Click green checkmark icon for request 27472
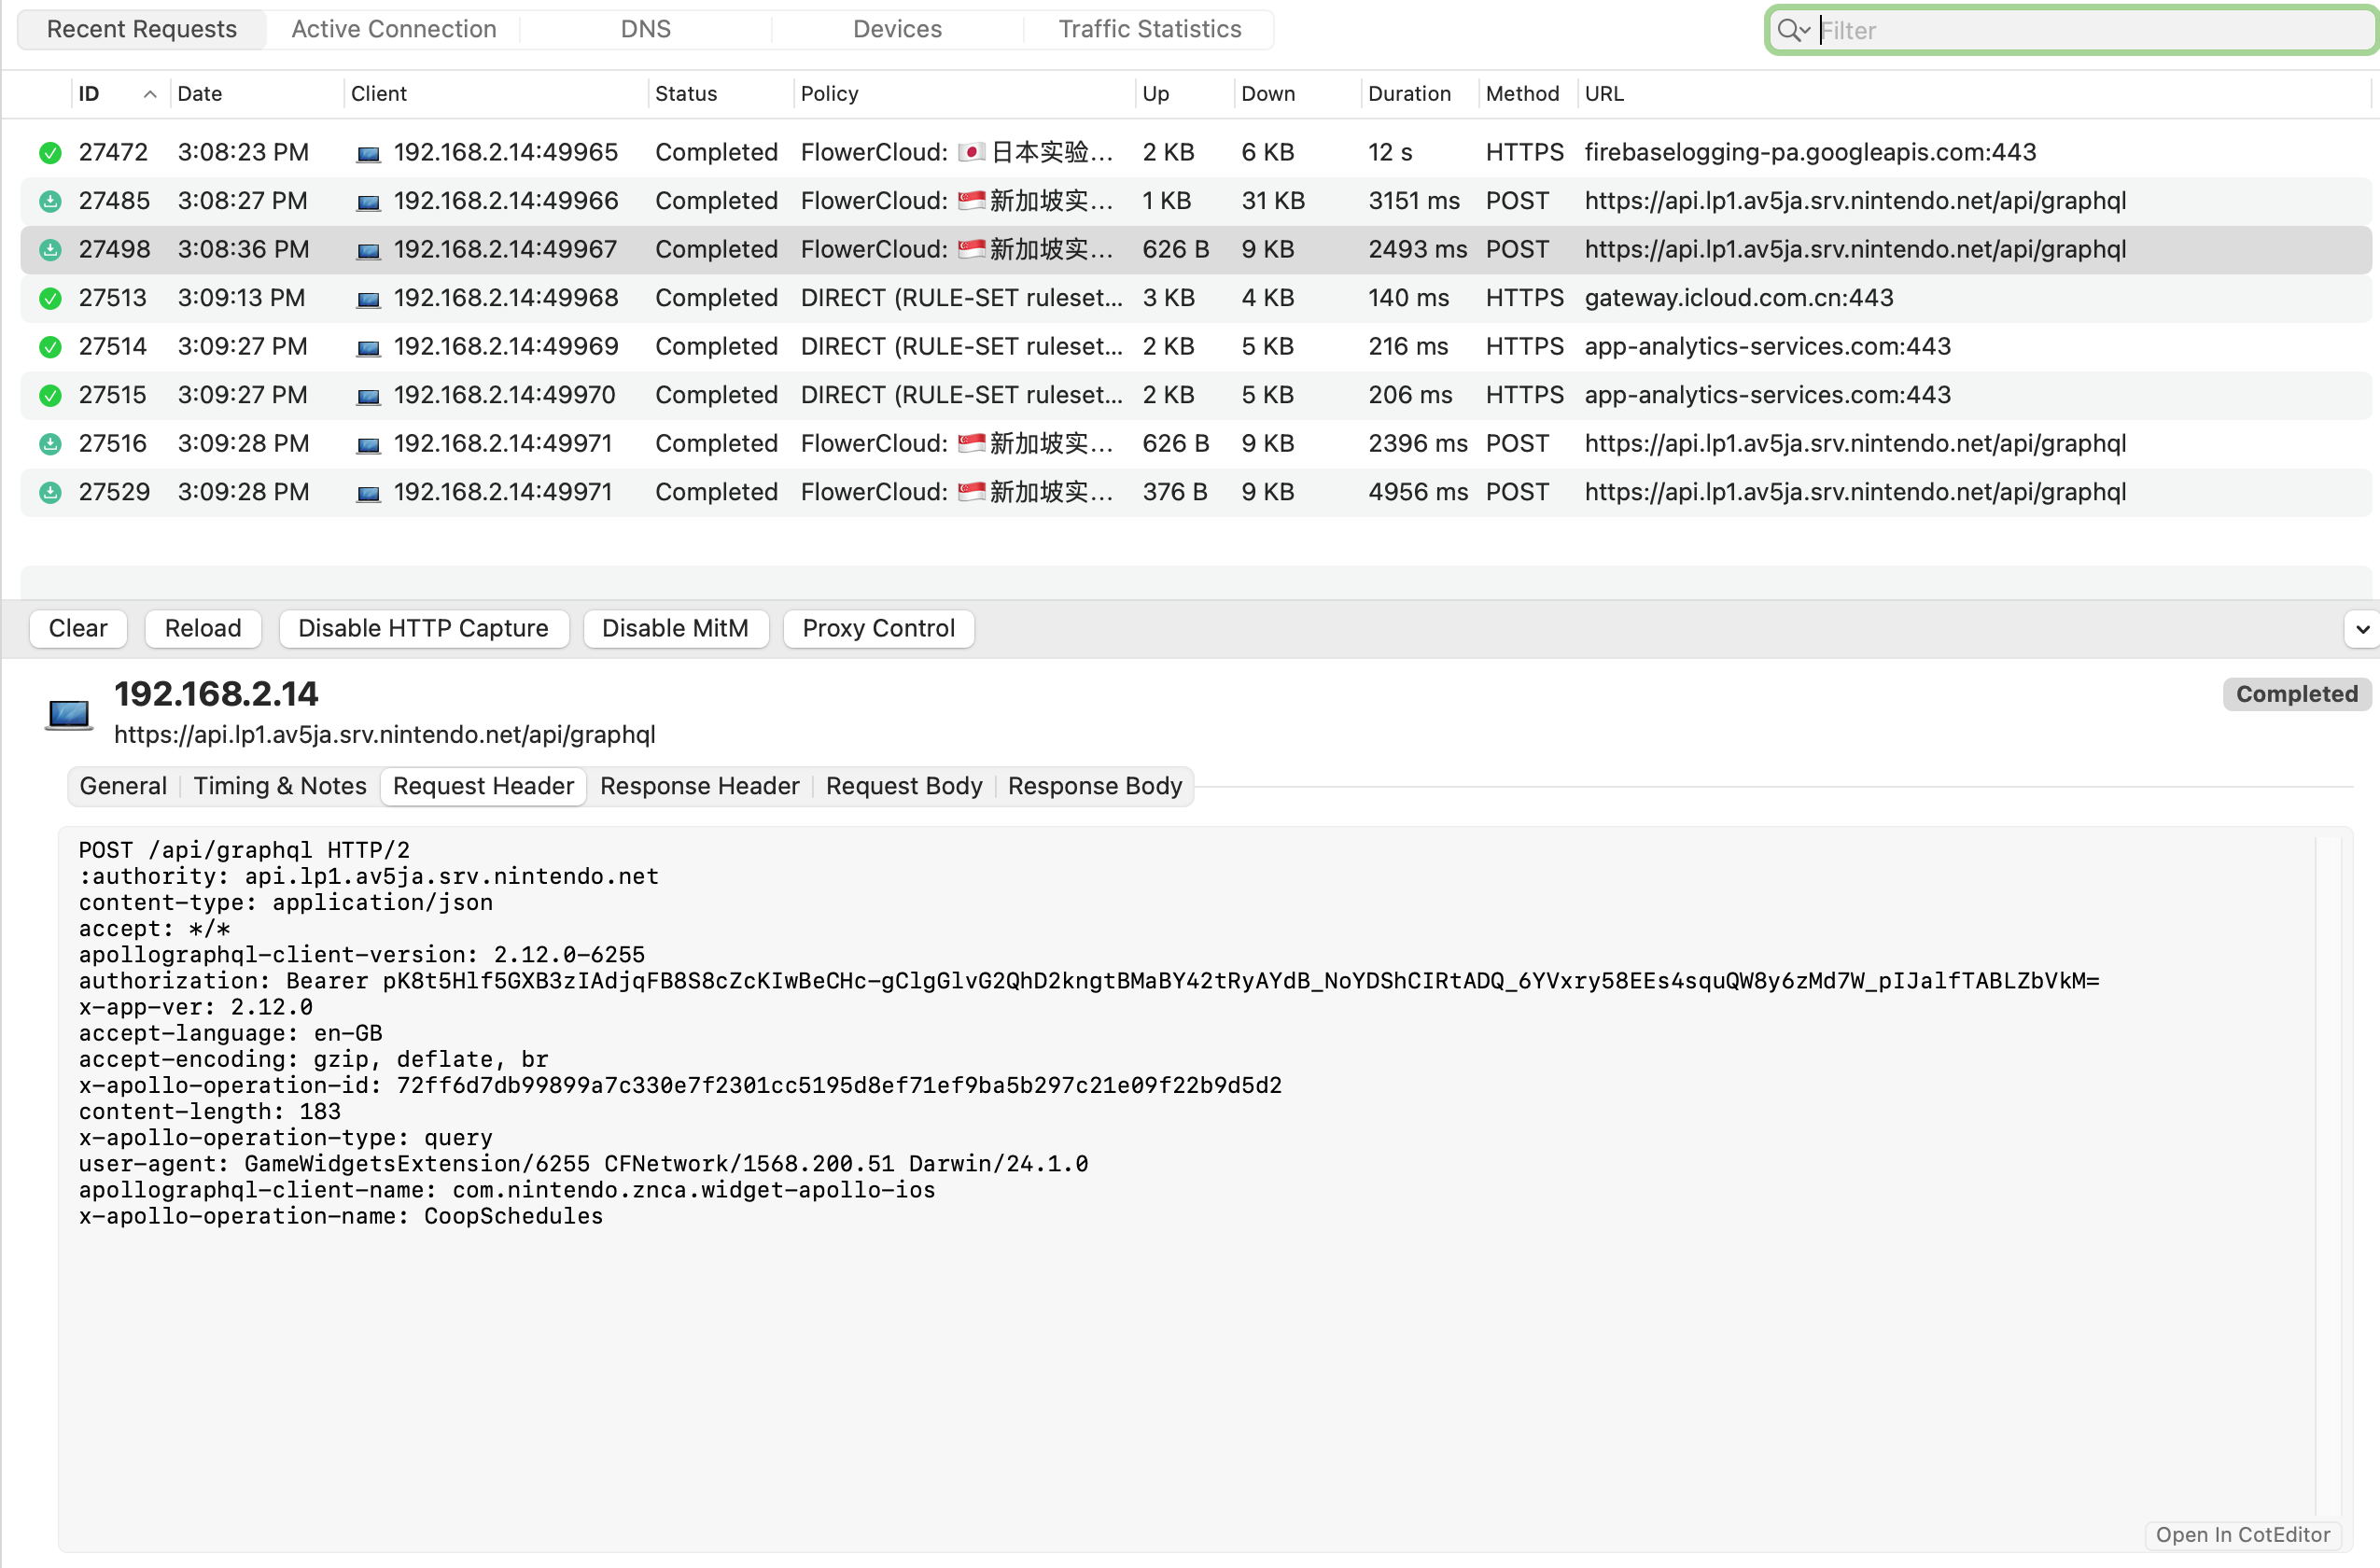The height and width of the screenshot is (1568, 2380). [x=50, y=153]
